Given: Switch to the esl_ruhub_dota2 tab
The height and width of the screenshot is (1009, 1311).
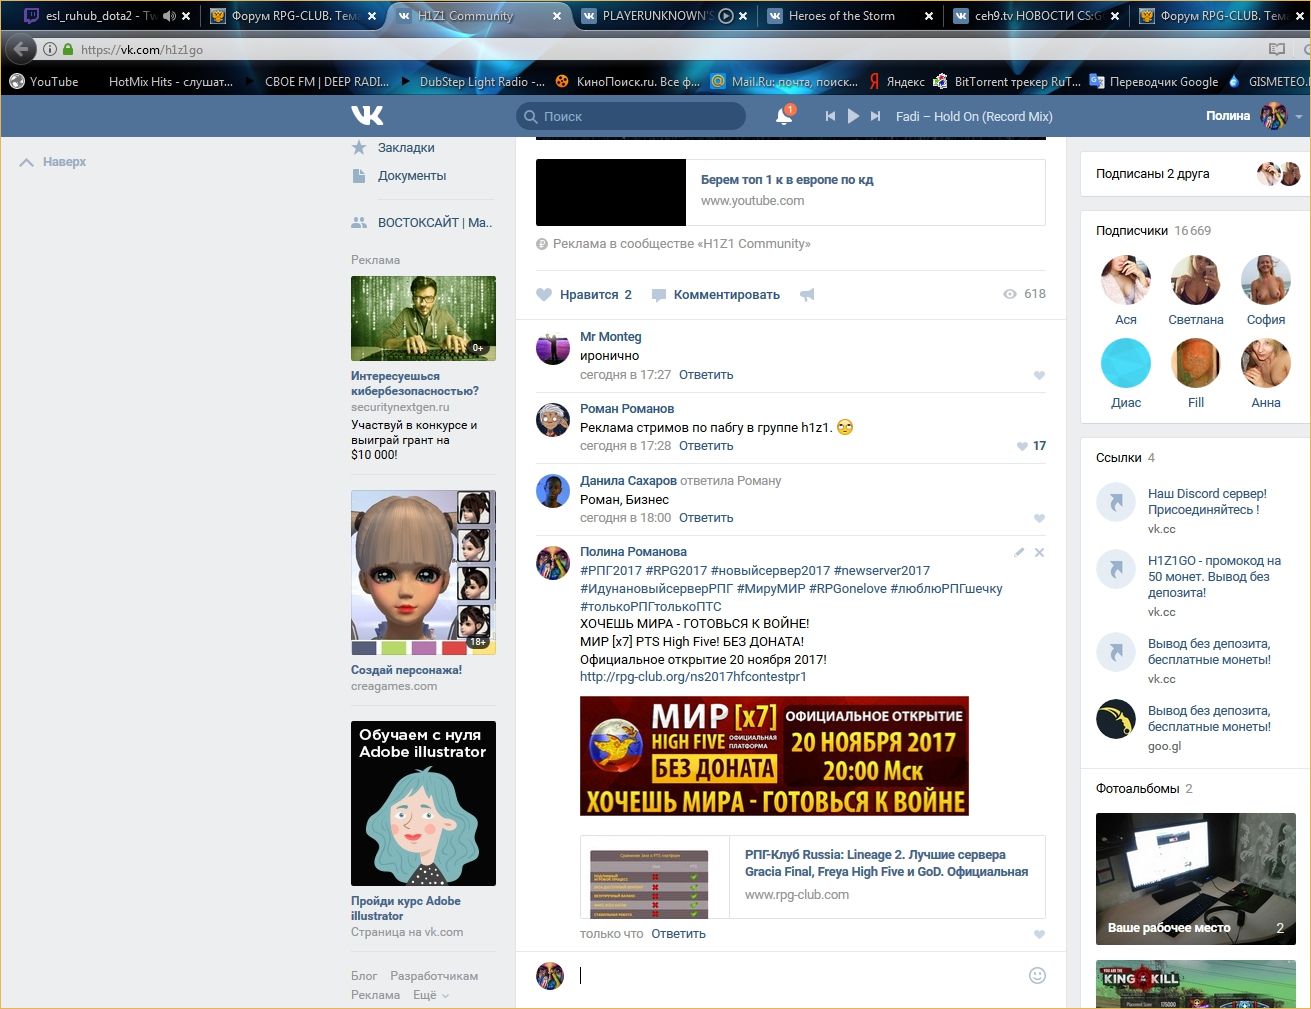Looking at the screenshot, I should tap(103, 16).
